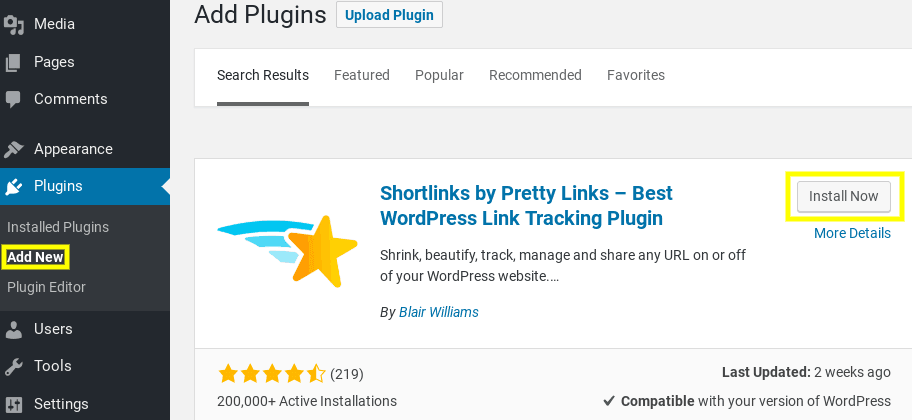The image size is (912, 420).
Task: Click the Comments speech bubble icon
Action: (x=13, y=99)
